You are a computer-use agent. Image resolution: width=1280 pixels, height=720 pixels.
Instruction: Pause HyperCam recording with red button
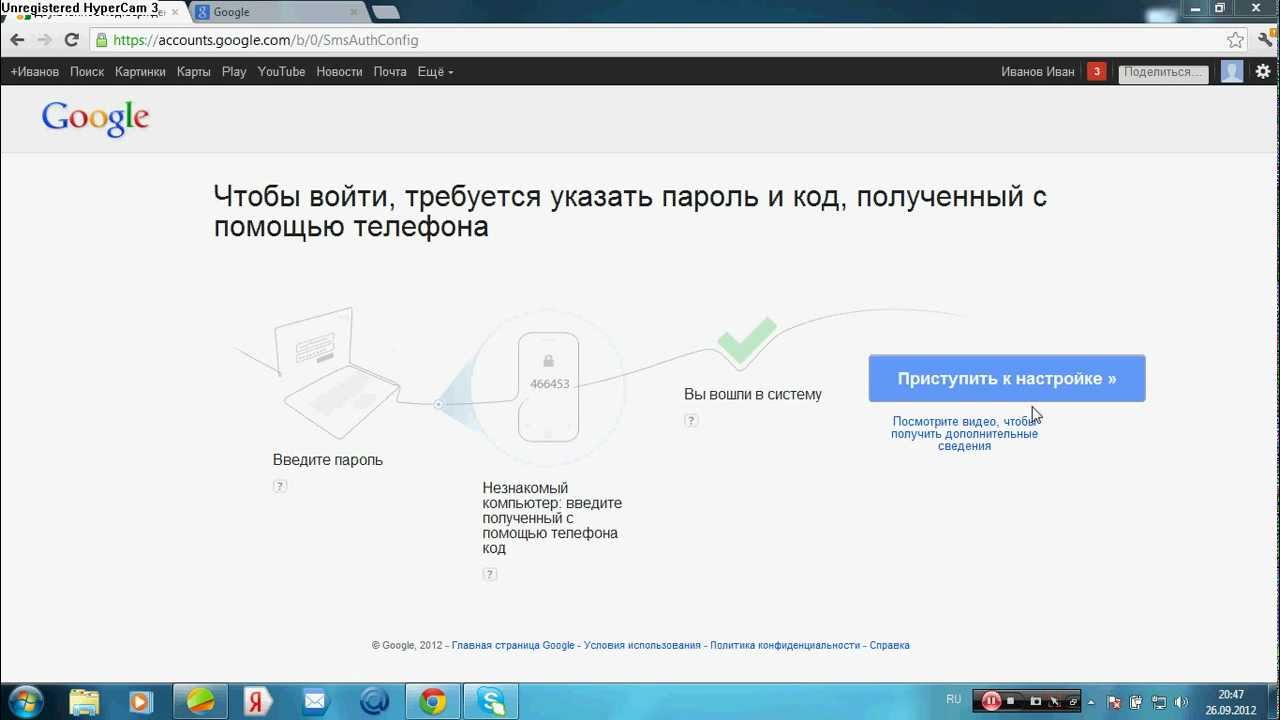point(991,701)
